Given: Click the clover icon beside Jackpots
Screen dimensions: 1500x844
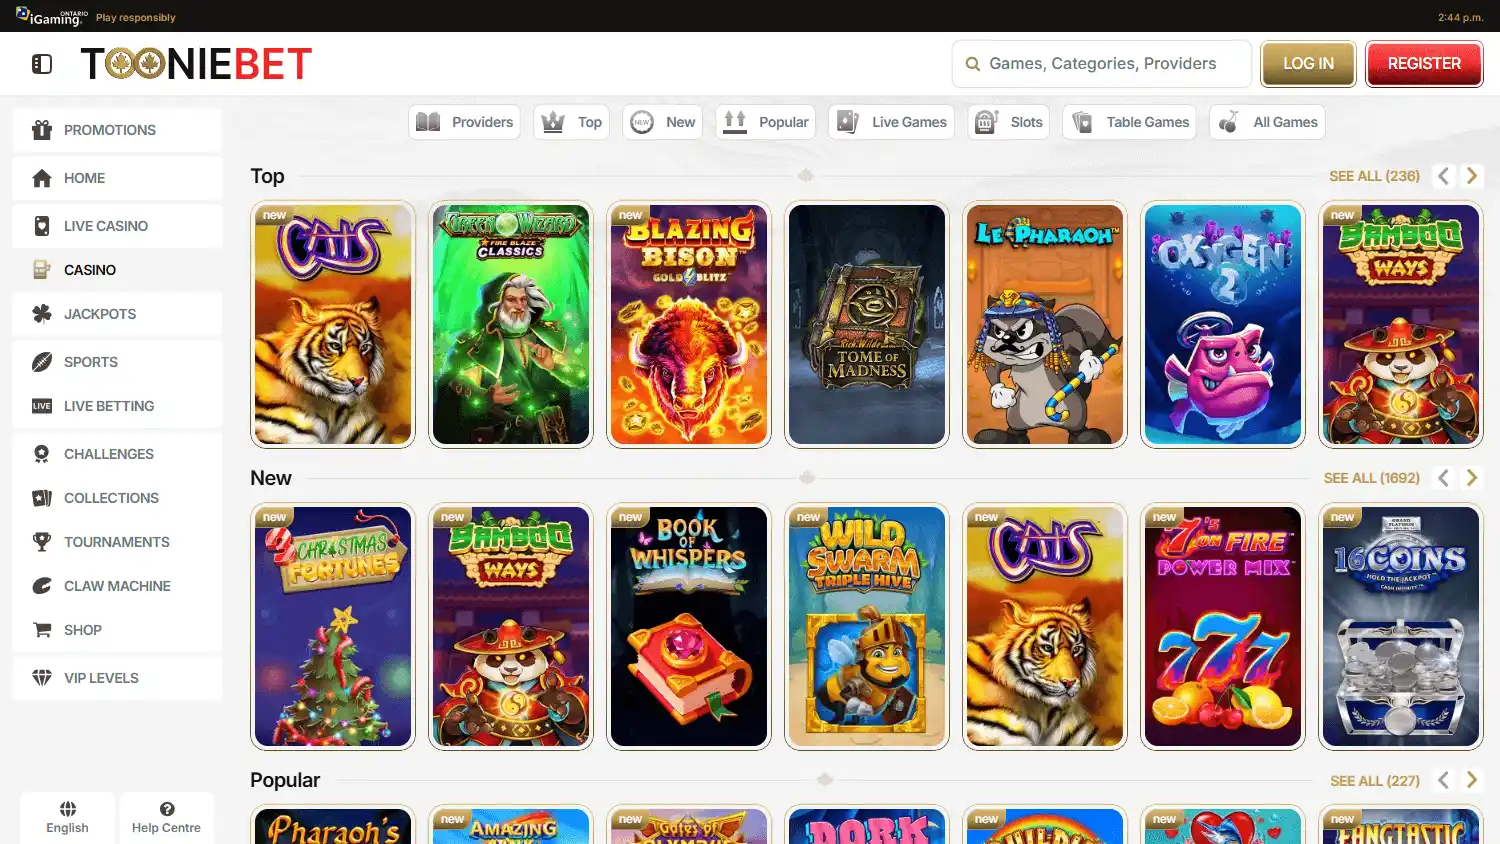Looking at the screenshot, I should 42,314.
